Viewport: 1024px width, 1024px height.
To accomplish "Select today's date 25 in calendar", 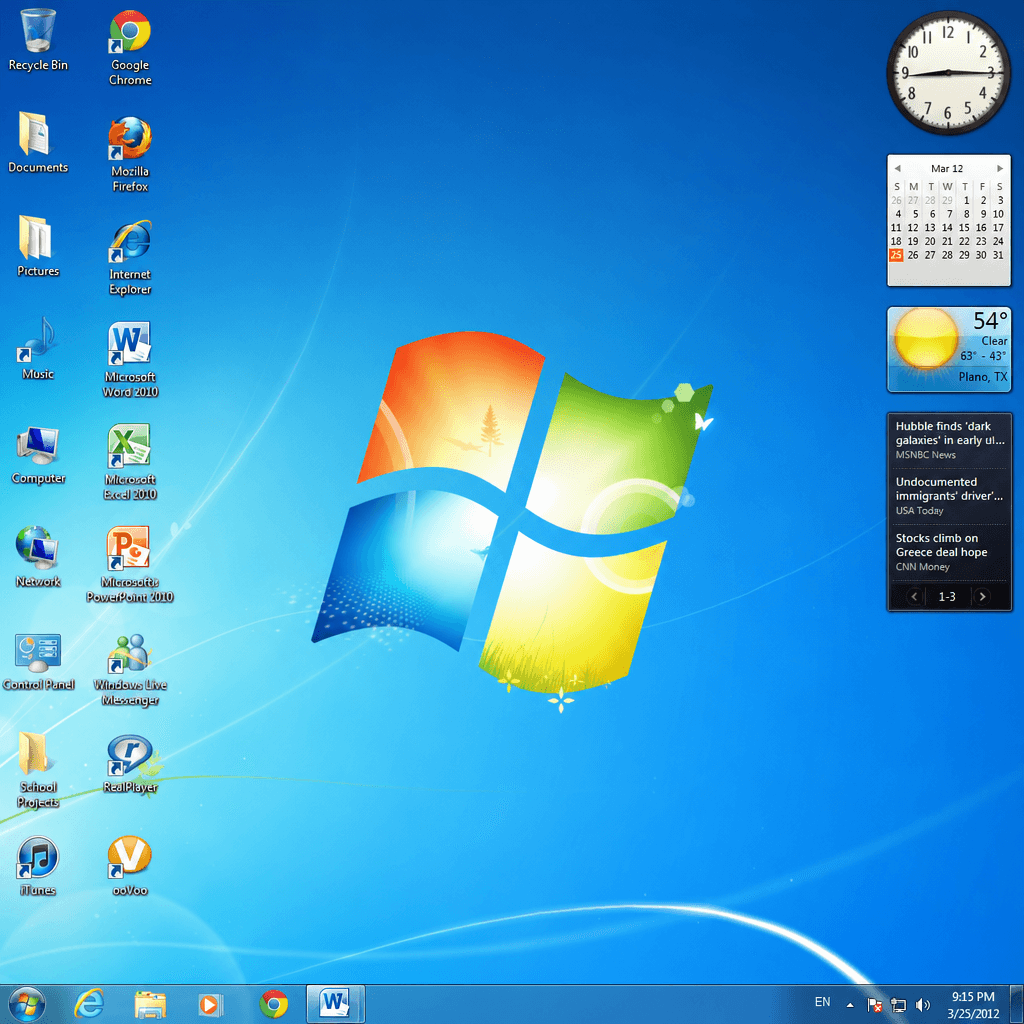I will (x=896, y=255).
